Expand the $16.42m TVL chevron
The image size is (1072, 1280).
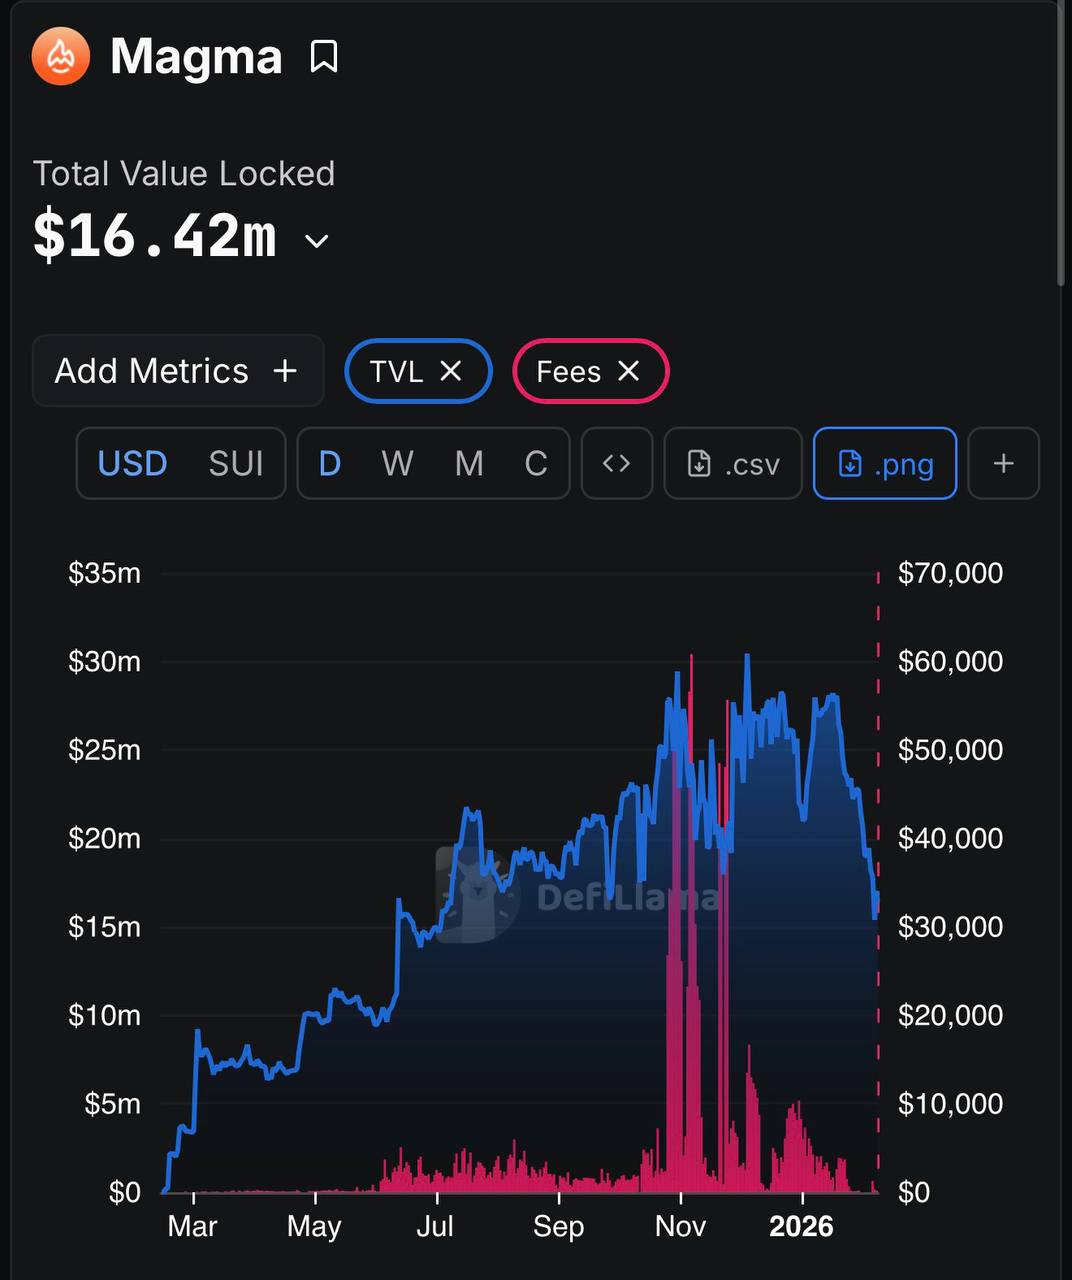(316, 241)
